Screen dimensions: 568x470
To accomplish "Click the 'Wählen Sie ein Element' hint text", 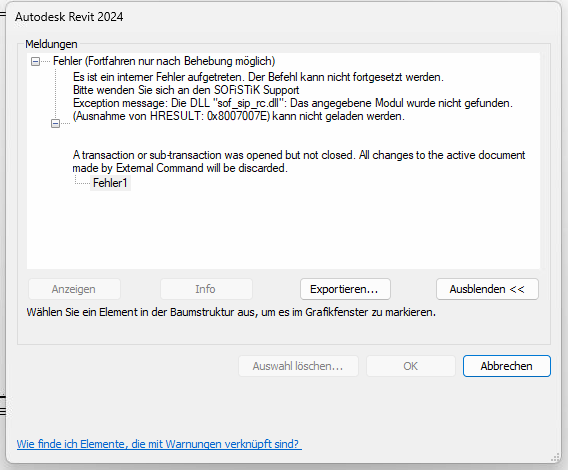I will tap(231, 312).
